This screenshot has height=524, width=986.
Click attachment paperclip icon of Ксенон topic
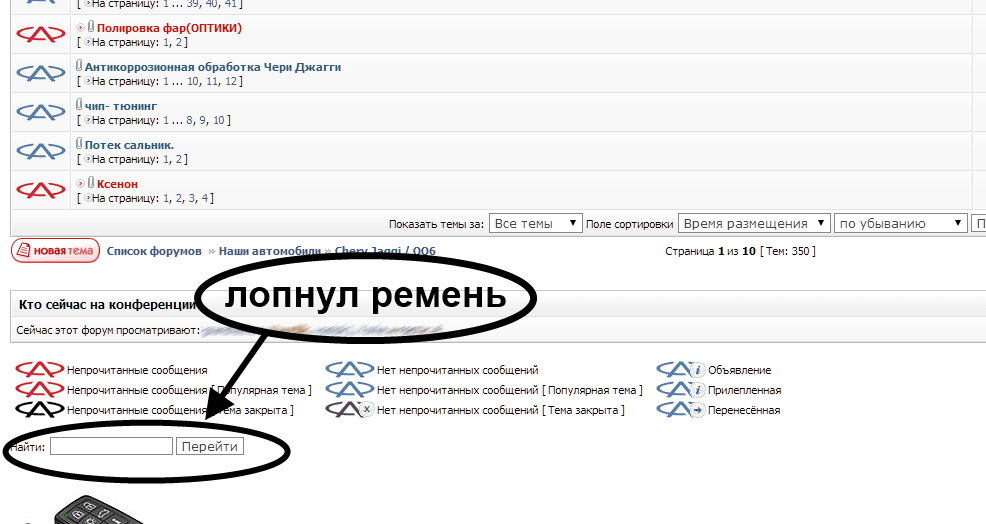91,182
